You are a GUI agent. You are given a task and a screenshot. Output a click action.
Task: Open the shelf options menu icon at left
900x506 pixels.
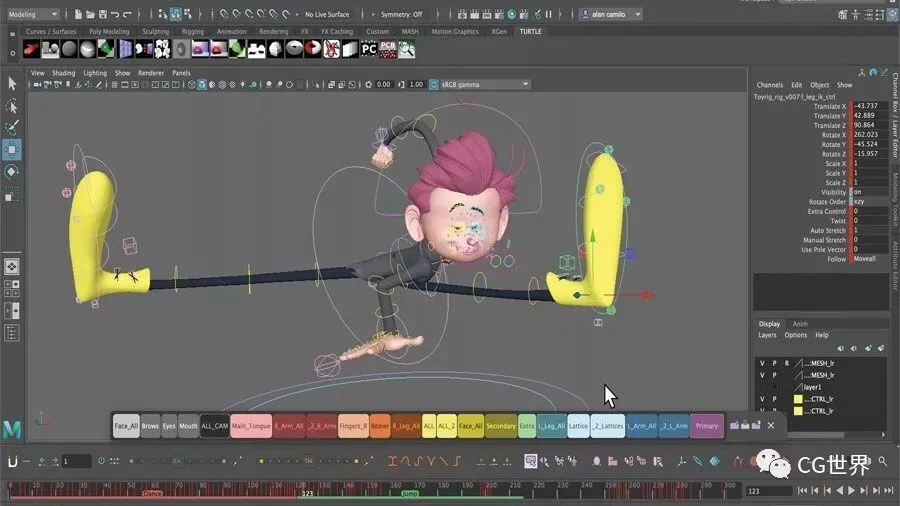click(x=13, y=53)
